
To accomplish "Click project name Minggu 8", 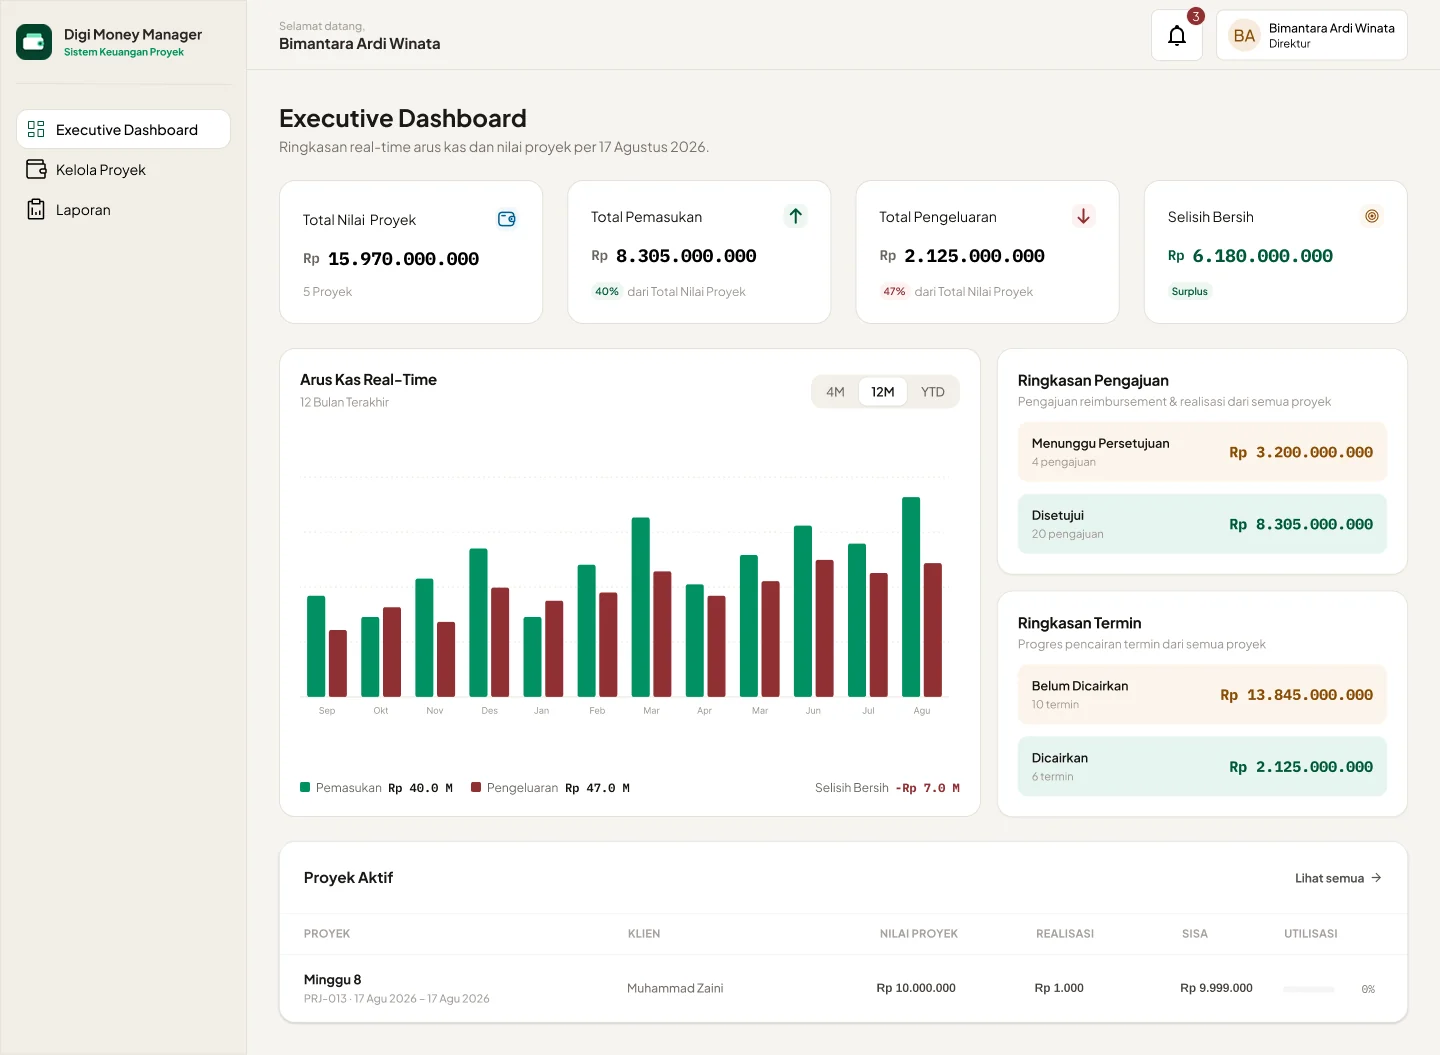I will click(x=333, y=980).
